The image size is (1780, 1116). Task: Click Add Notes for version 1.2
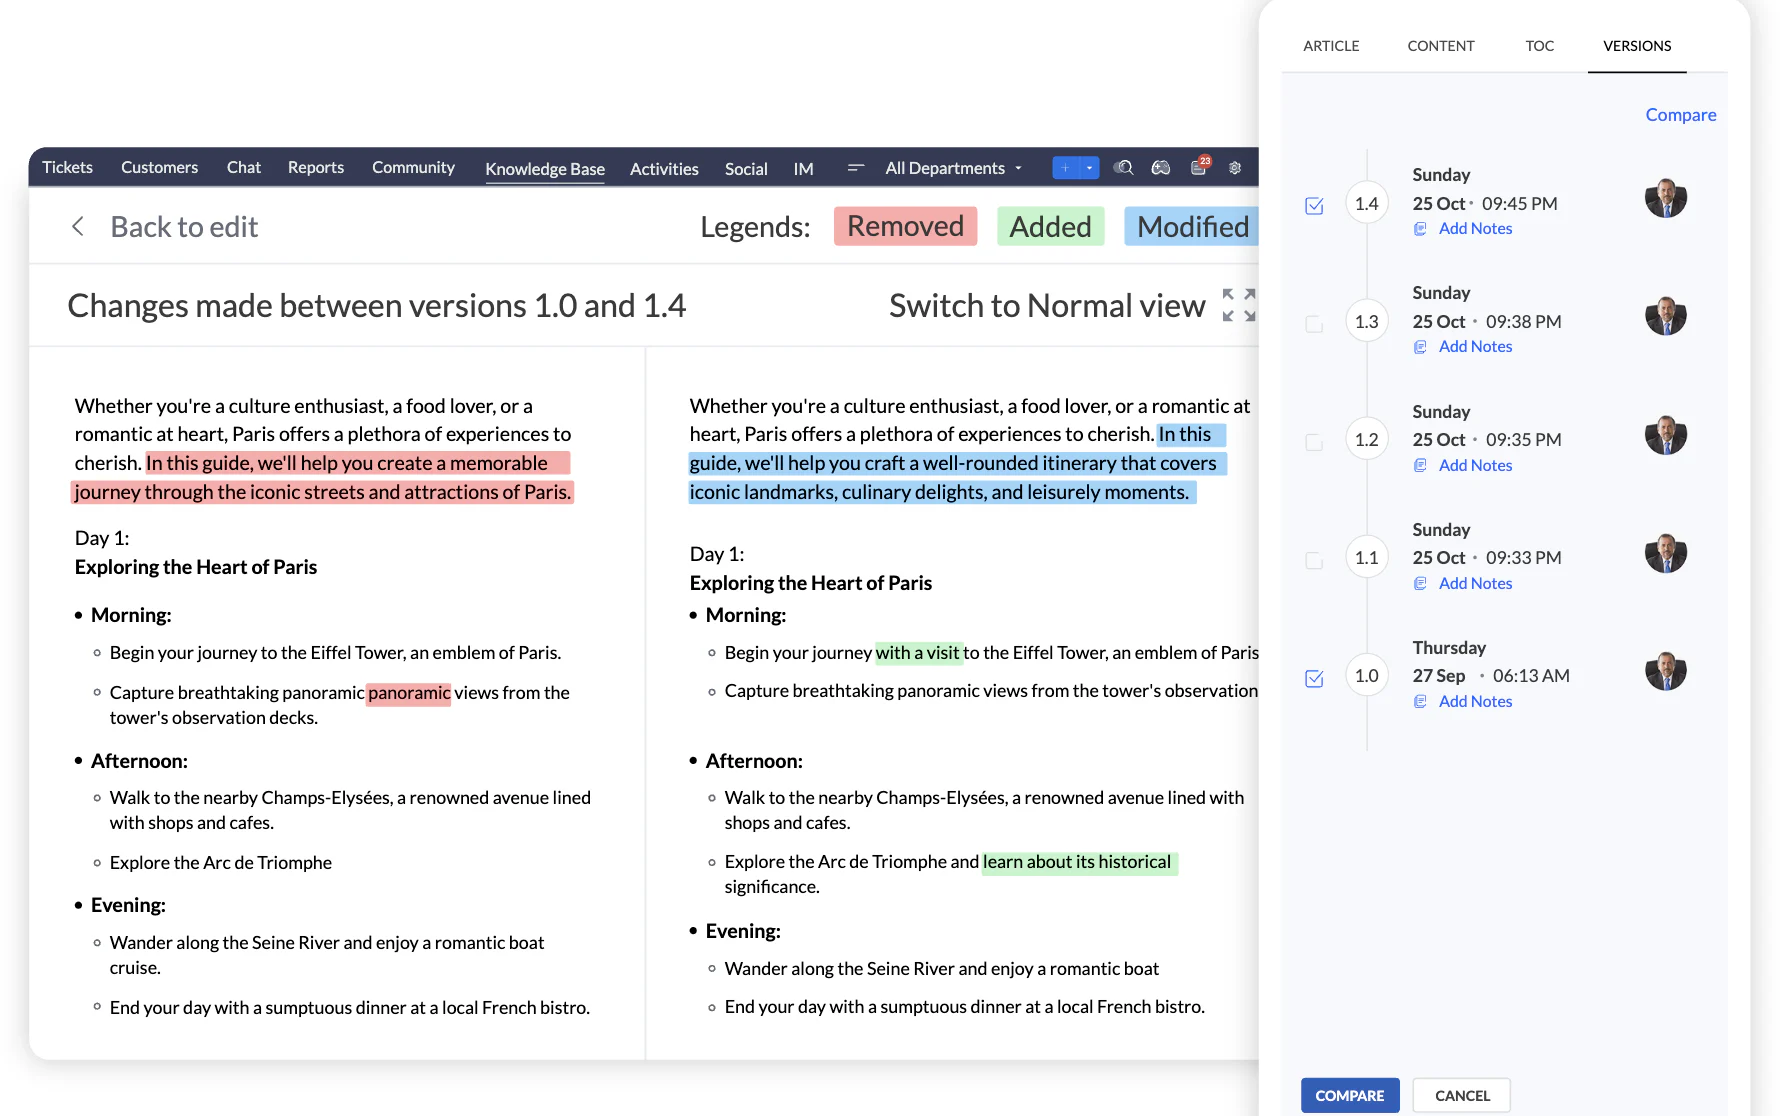[x=1475, y=465]
